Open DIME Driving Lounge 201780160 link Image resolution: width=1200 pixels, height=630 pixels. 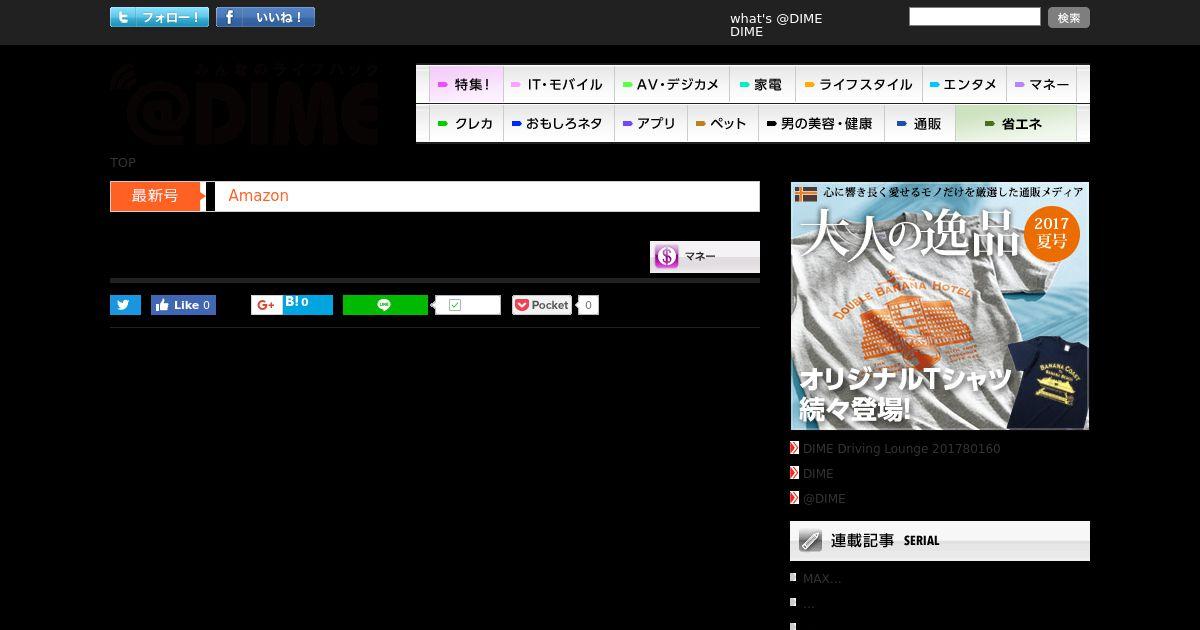pyautogui.click(x=901, y=449)
